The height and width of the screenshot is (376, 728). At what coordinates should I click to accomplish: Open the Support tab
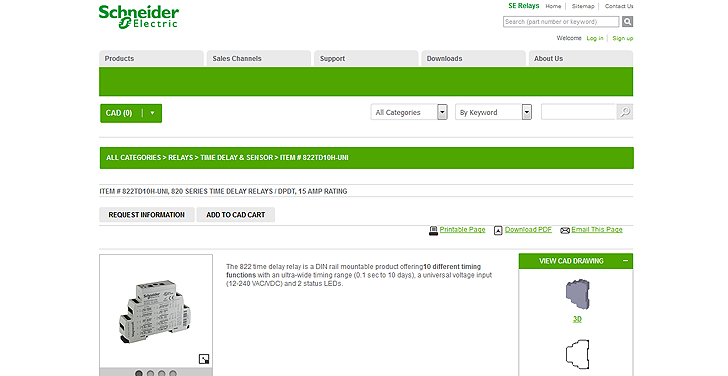(366, 58)
